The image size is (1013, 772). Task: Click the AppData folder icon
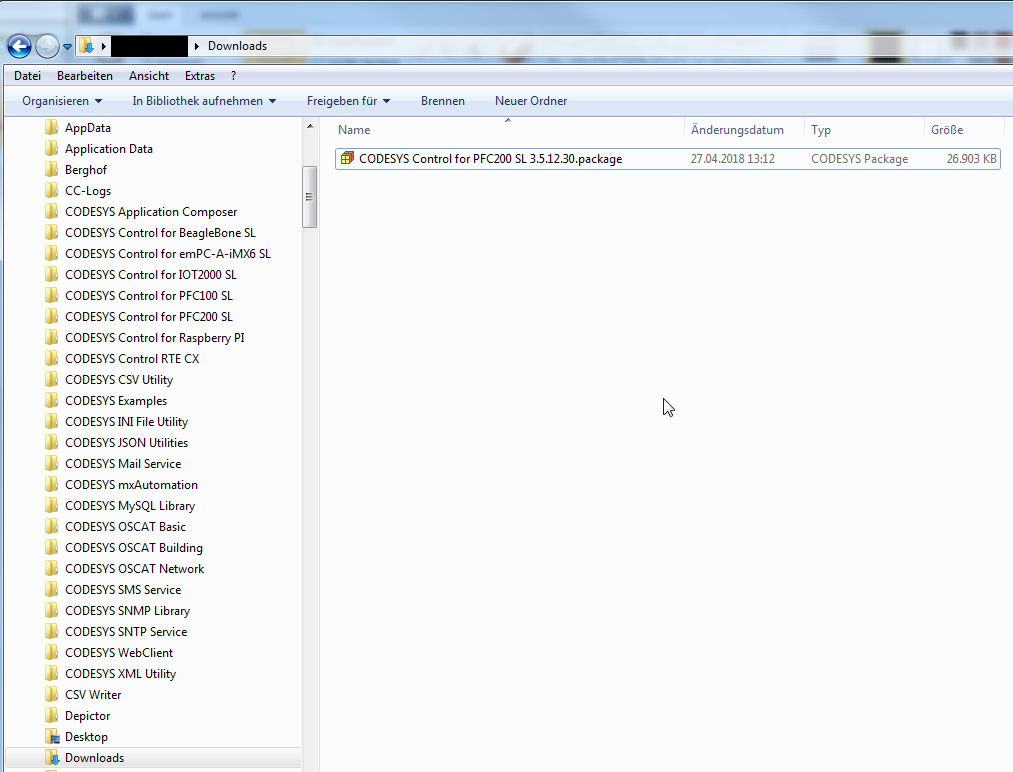coord(52,128)
